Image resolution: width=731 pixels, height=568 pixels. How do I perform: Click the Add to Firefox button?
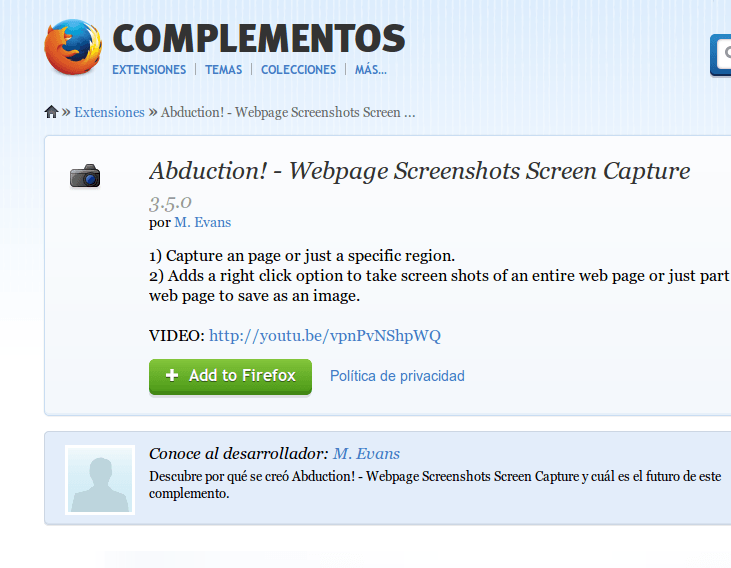coord(230,376)
